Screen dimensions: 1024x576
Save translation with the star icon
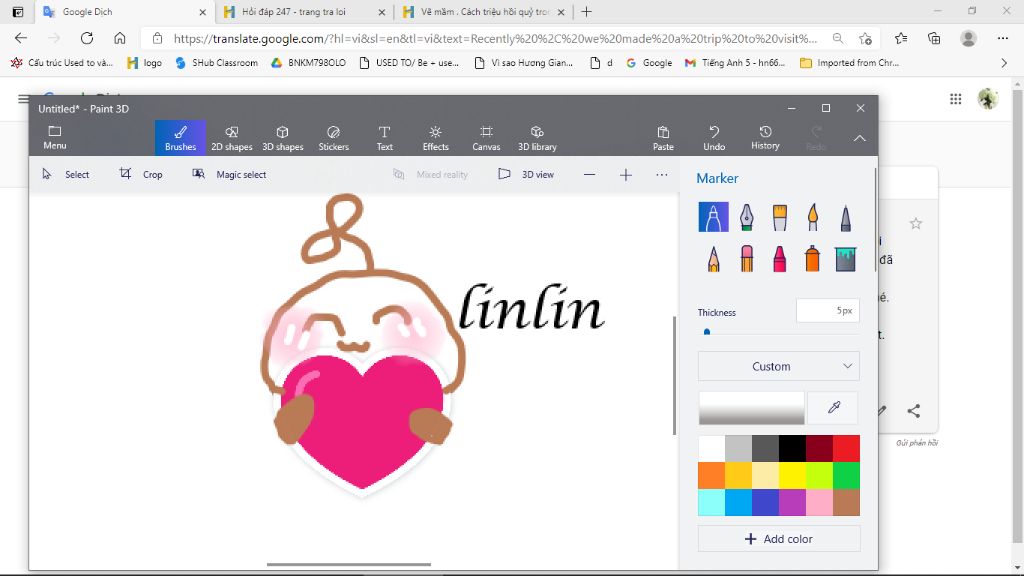916,224
